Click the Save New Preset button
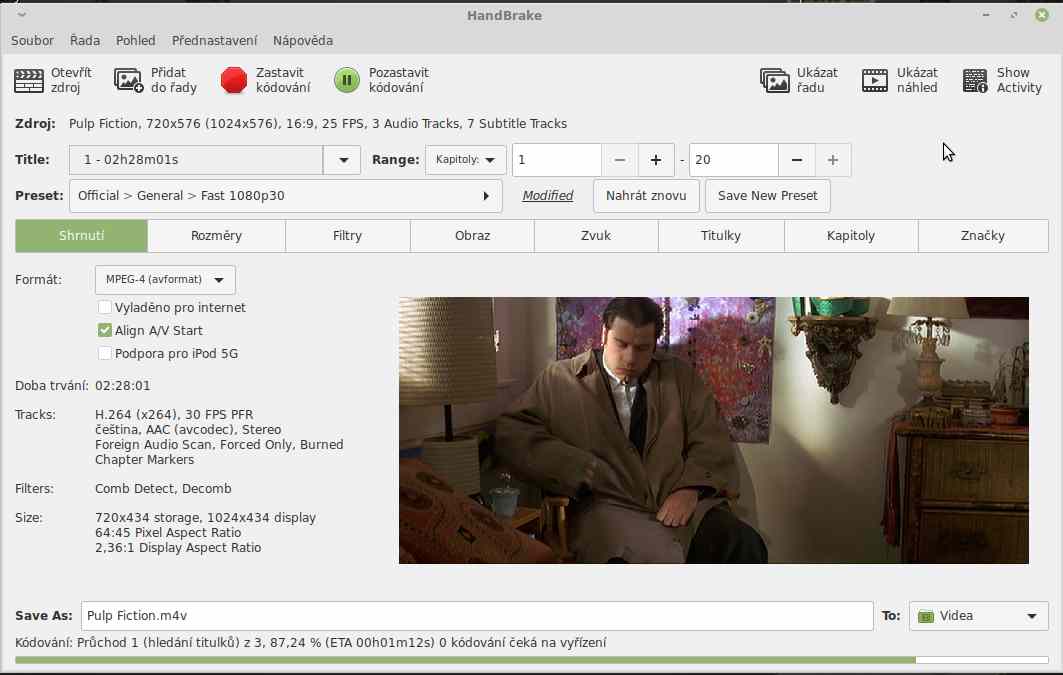This screenshot has width=1063, height=675. click(x=767, y=196)
